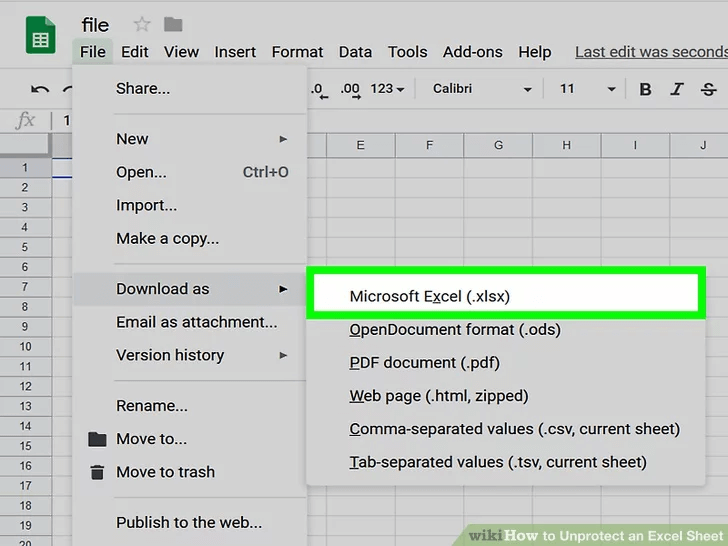Open the Add-ons menu
Image resolution: width=728 pixels, height=546 pixels.
tap(472, 52)
